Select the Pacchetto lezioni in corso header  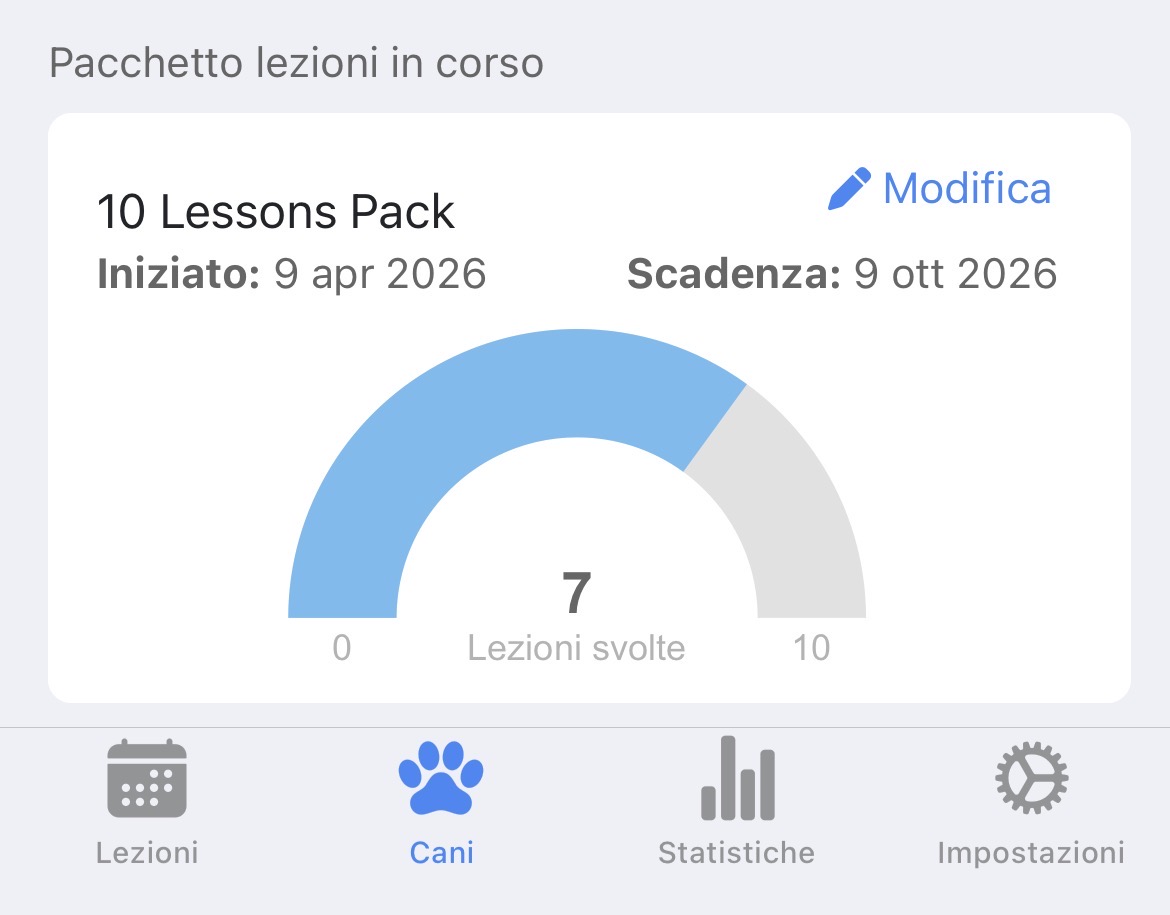pyautogui.click(x=296, y=62)
